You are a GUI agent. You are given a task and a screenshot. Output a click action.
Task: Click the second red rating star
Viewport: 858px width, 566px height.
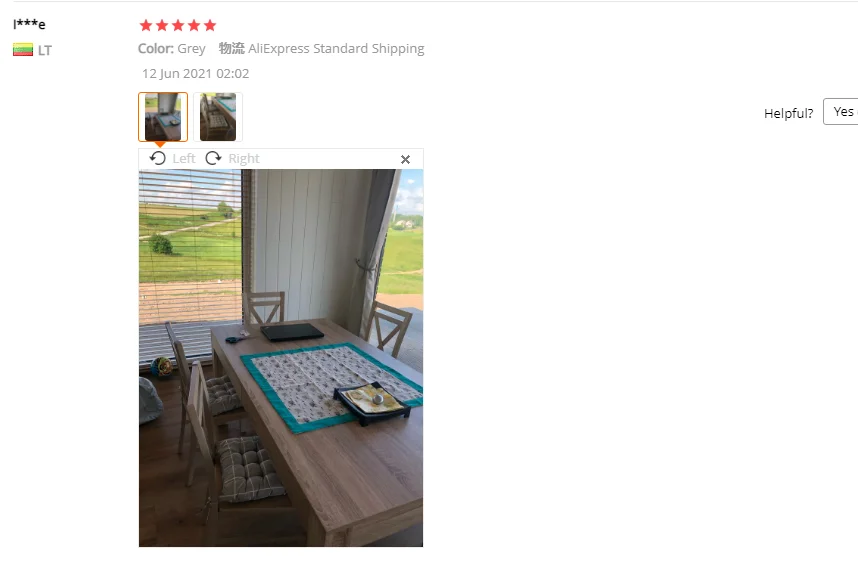(162, 25)
